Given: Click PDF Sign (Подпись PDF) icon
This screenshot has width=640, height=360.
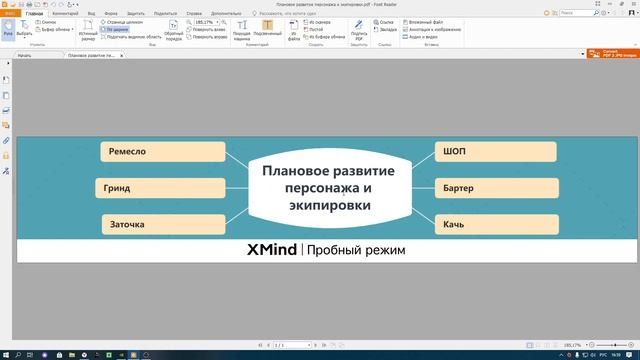Looking at the screenshot, I should pos(359,30).
